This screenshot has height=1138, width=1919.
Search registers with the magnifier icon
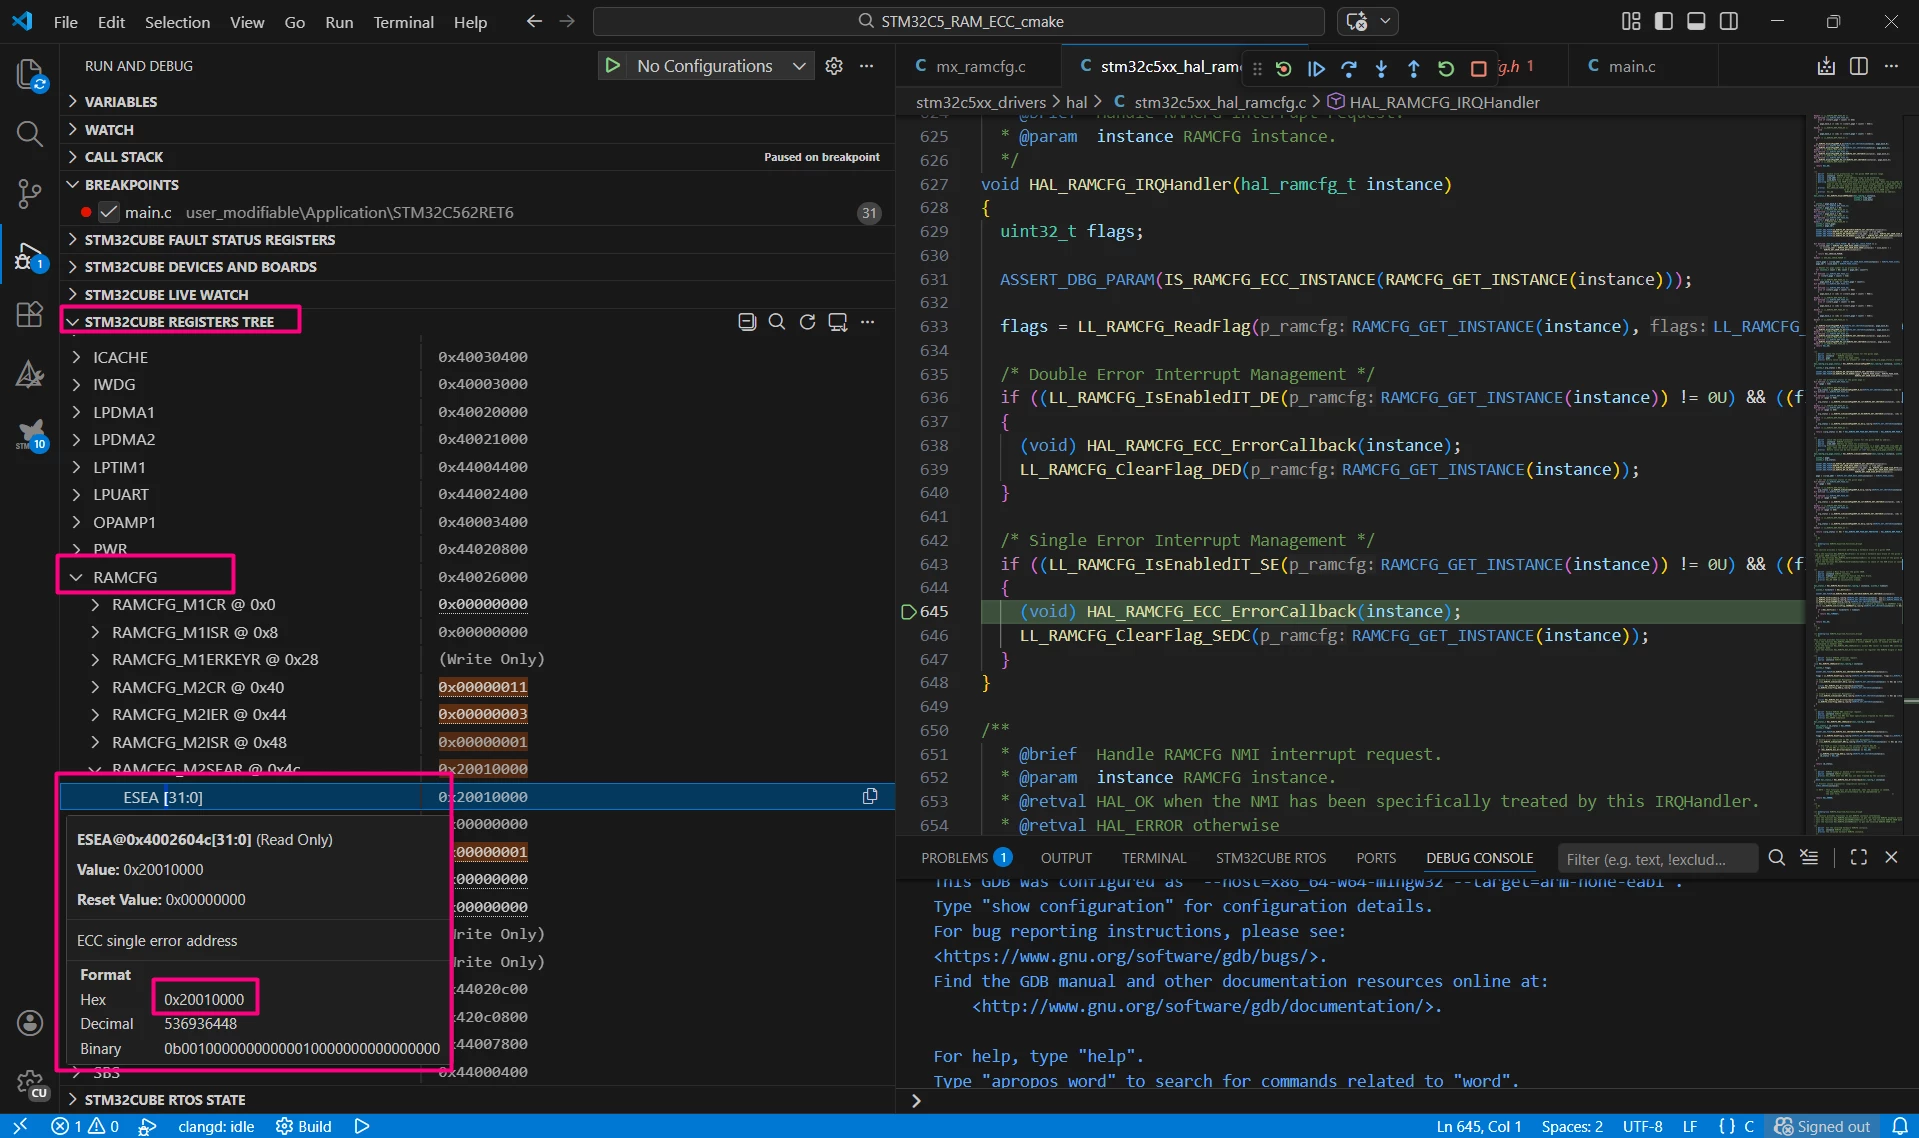pos(777,322)
